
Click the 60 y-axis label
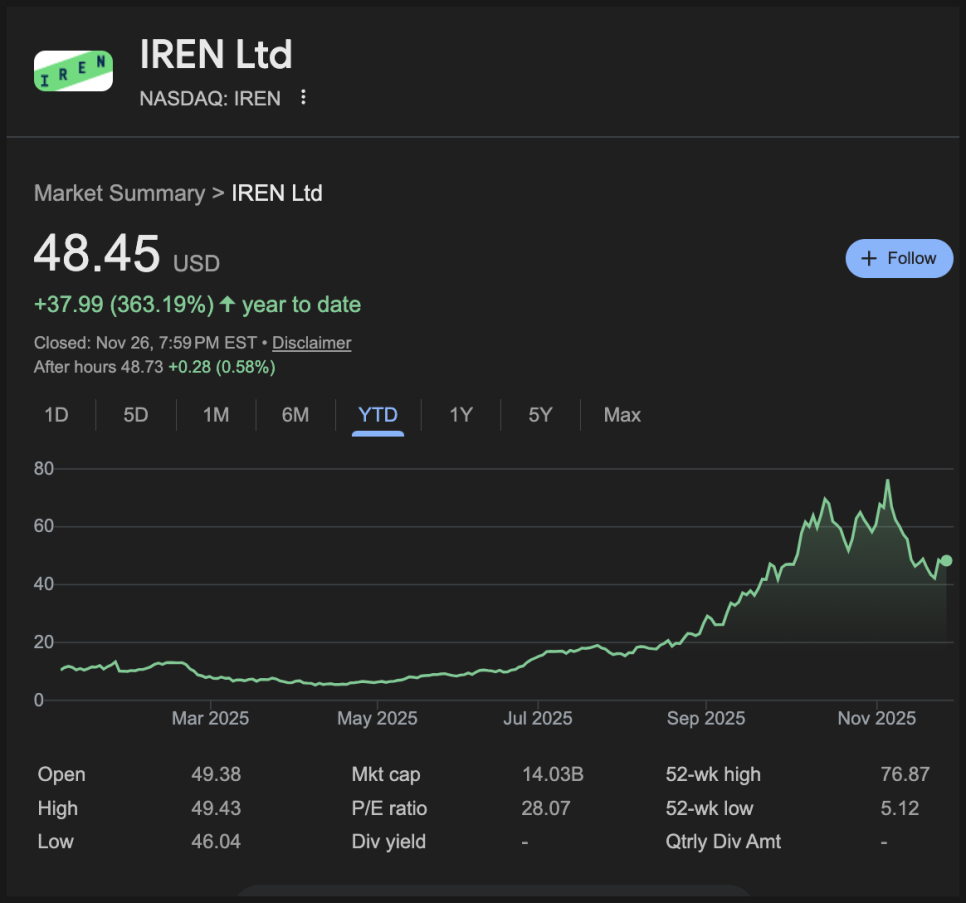pos(44,526)
